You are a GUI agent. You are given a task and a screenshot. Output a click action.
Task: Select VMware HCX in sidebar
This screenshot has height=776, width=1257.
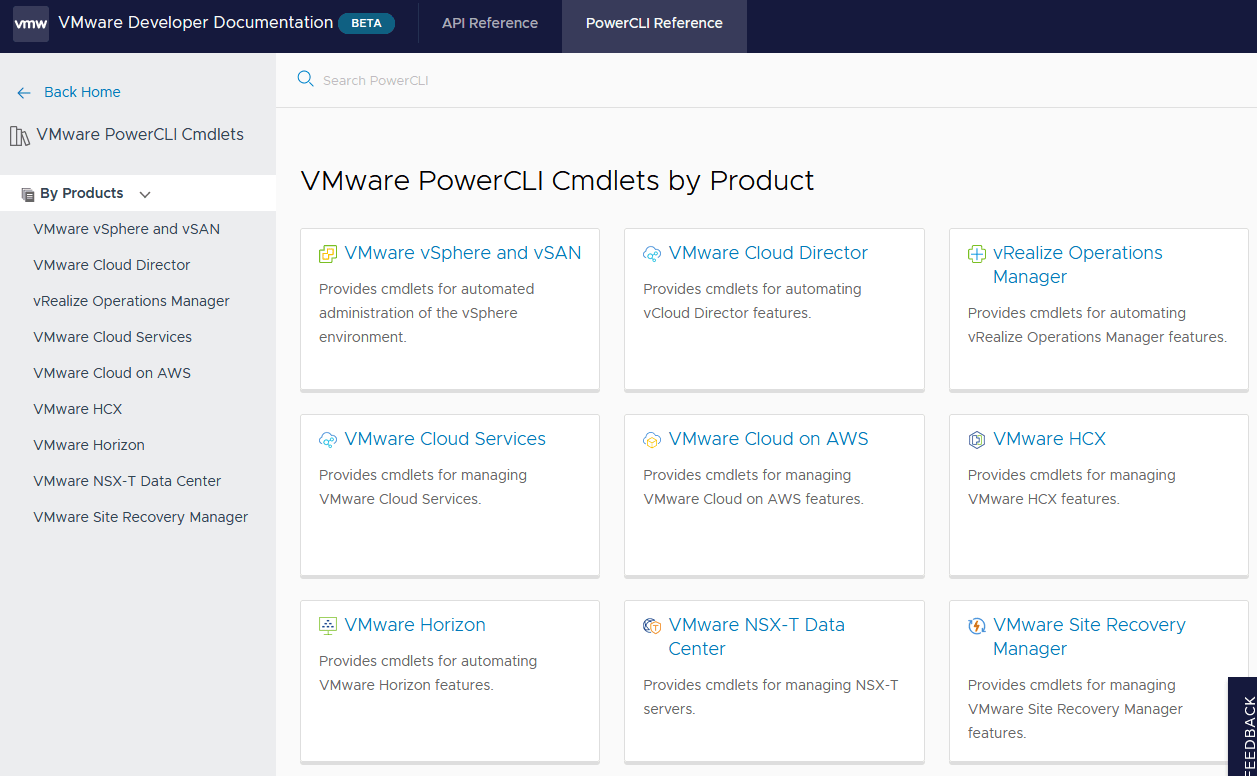[77, 409]
